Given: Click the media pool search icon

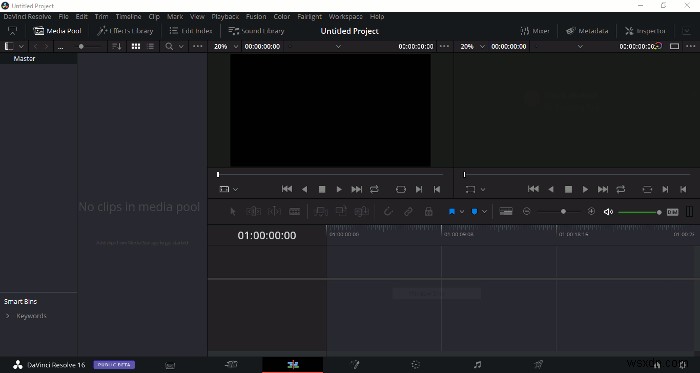Looking at the screenshot, I should (169, 46).
